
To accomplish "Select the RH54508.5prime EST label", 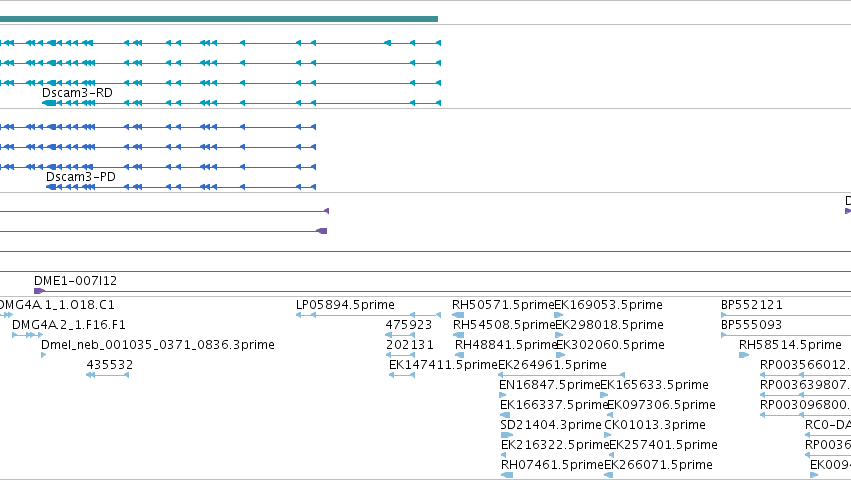I will tap(504, 325).
